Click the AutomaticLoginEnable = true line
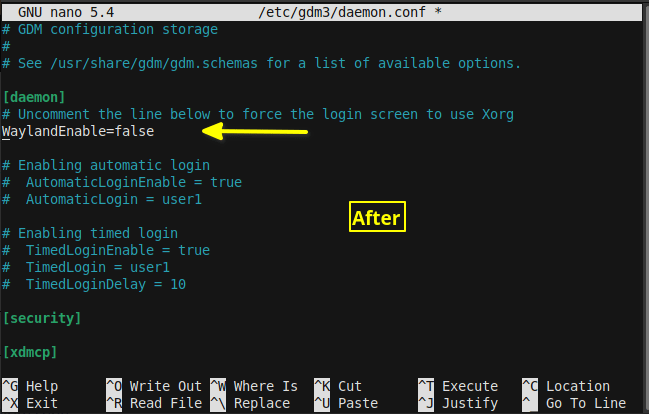 point(122,182)
